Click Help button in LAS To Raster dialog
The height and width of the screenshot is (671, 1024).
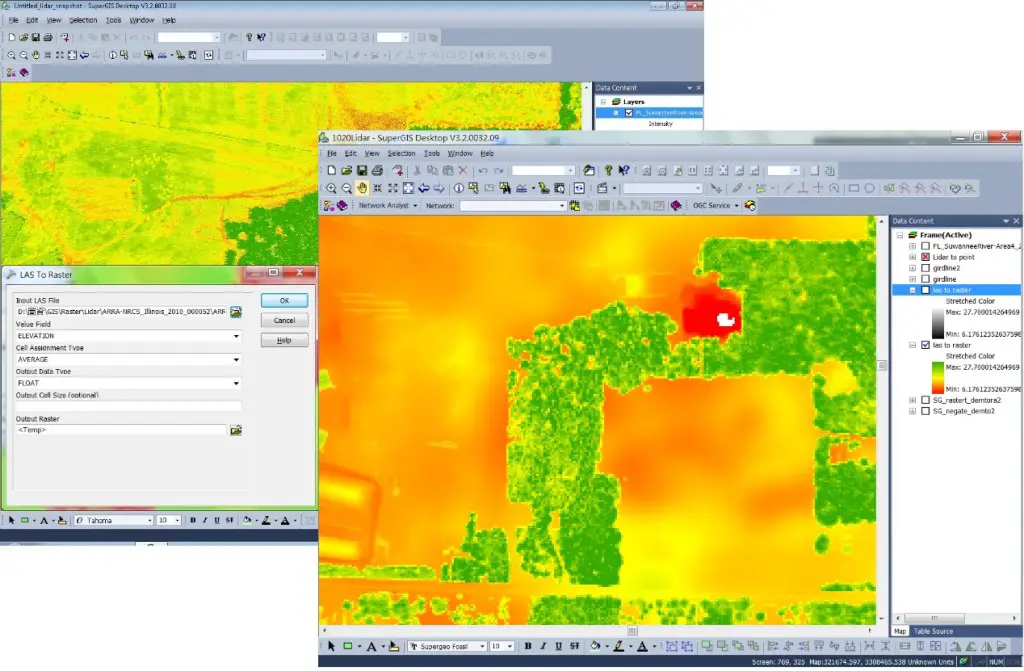coord(284,340)
